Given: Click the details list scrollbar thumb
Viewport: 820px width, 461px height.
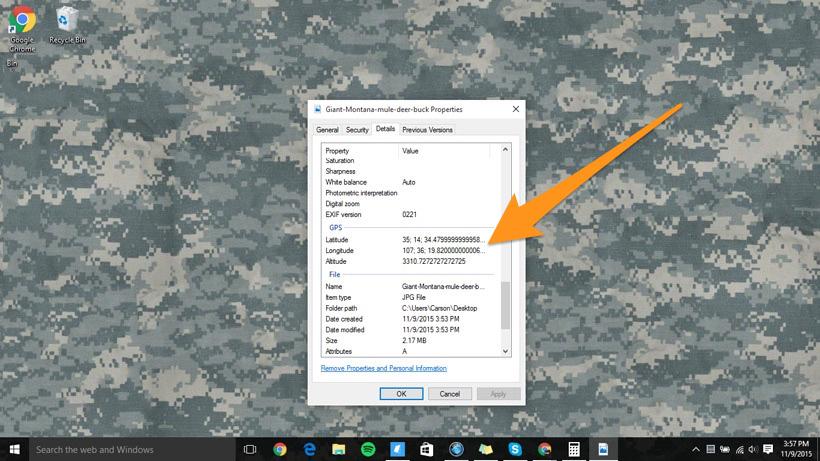Looking at the screenshot, I should [x=505, y=305].
